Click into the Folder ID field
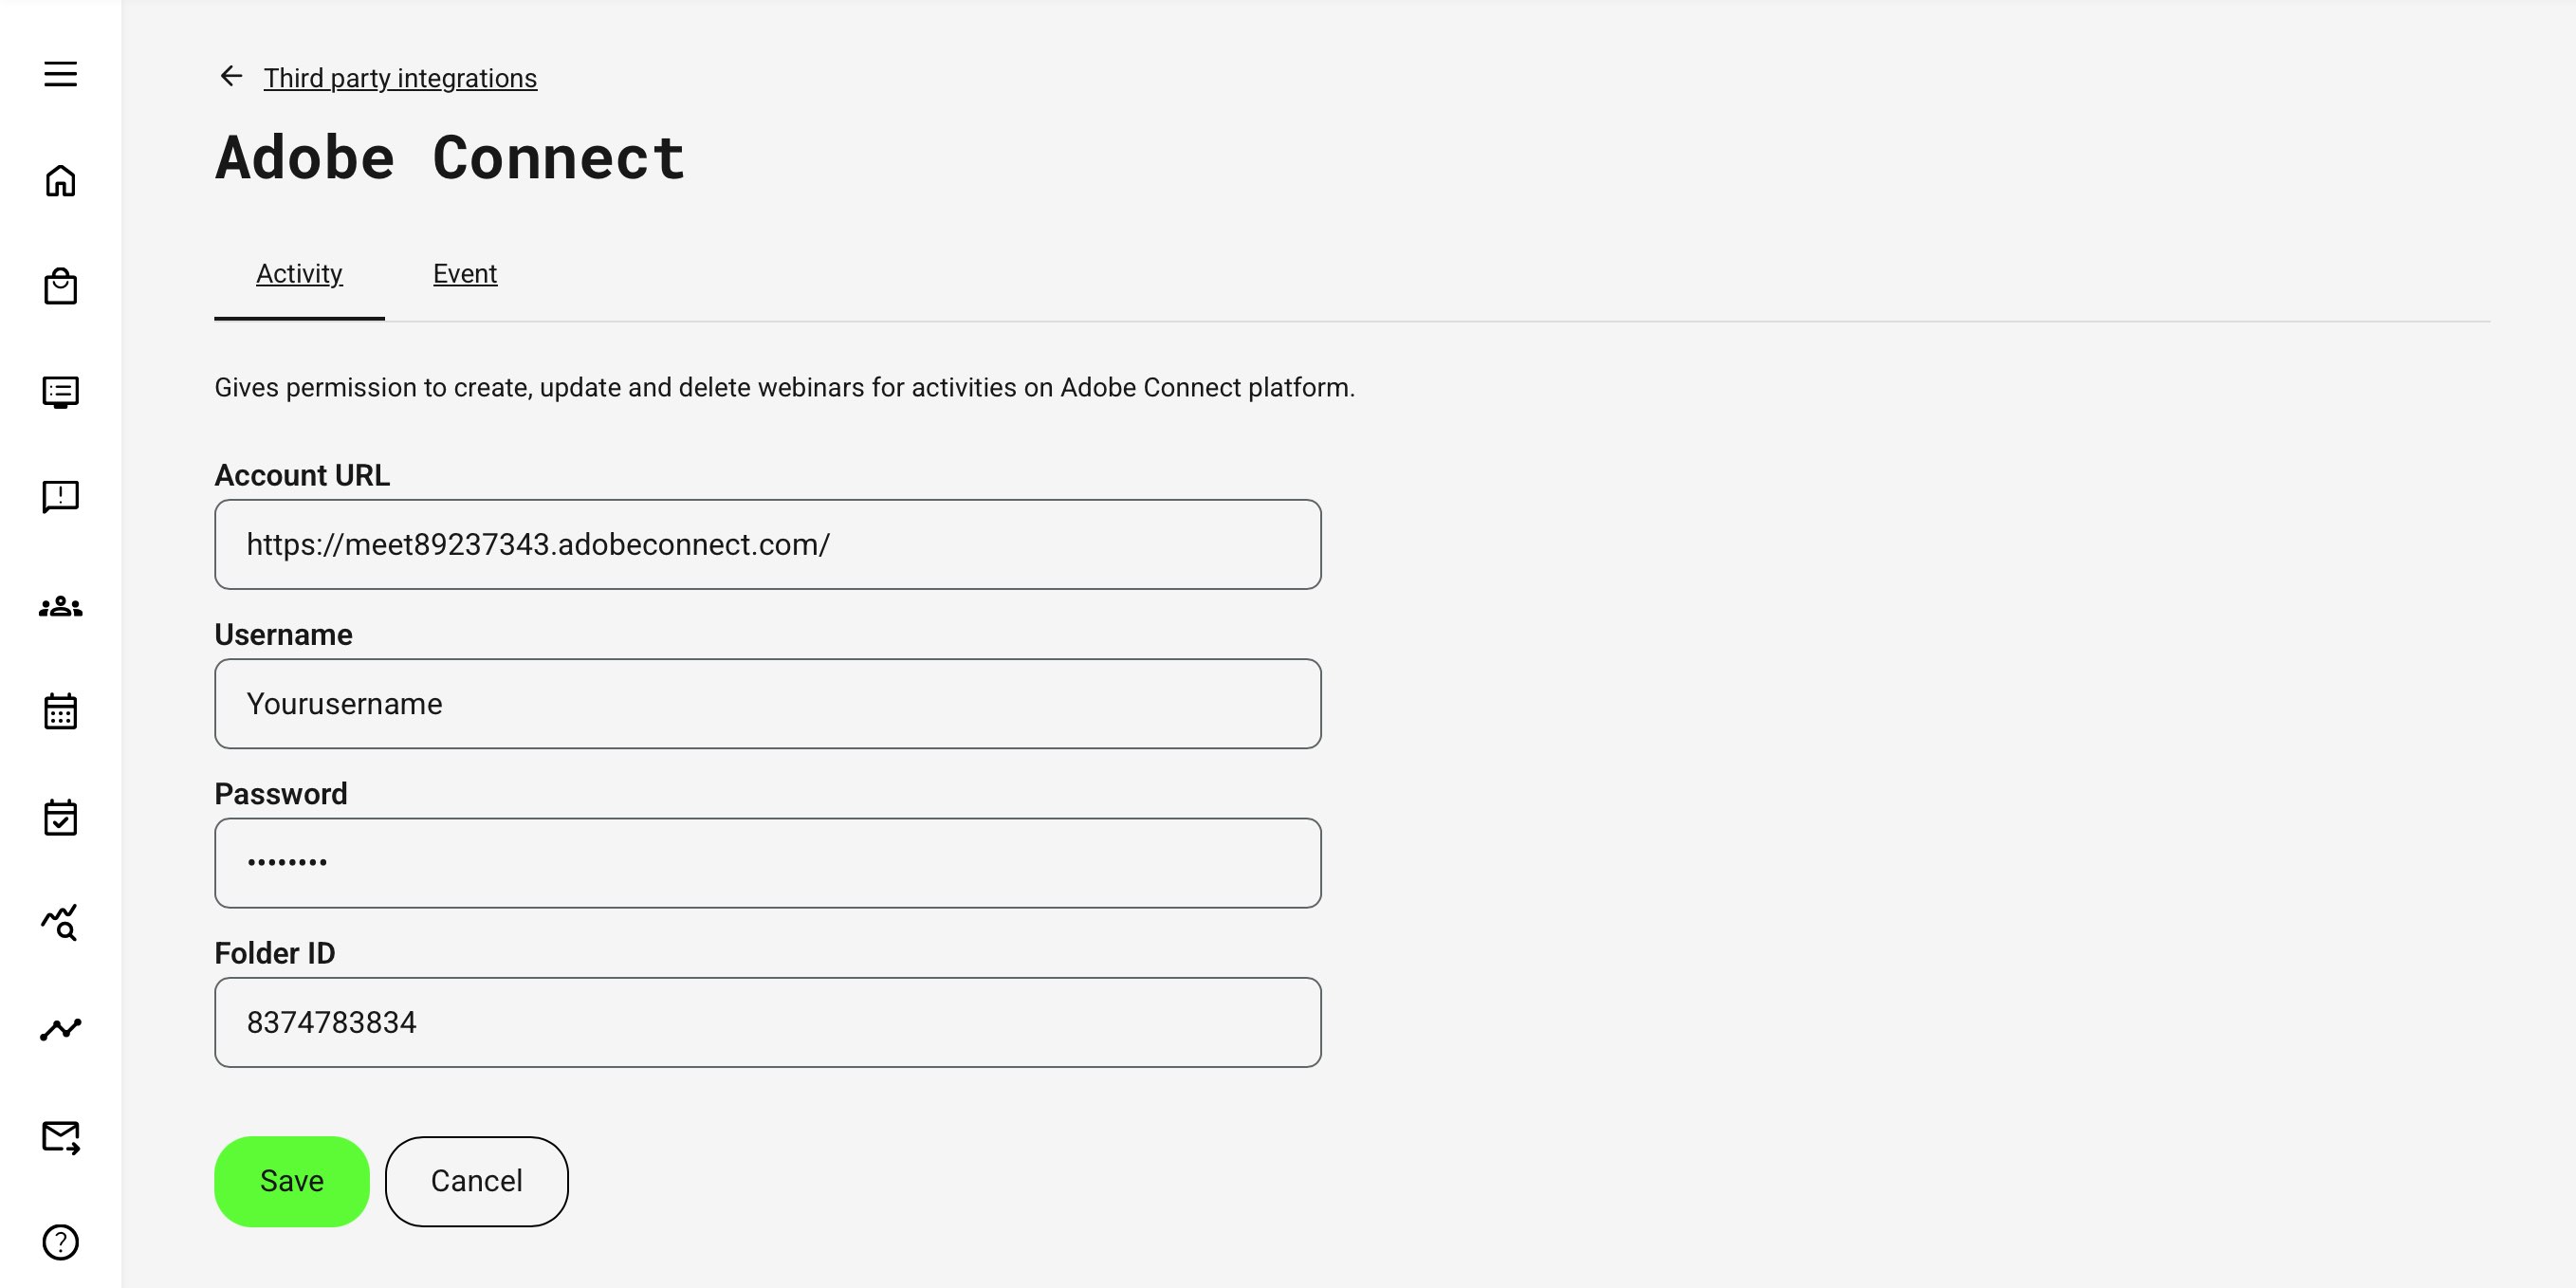The height and width of the screenshot is (1288, 2576). 768,1022
